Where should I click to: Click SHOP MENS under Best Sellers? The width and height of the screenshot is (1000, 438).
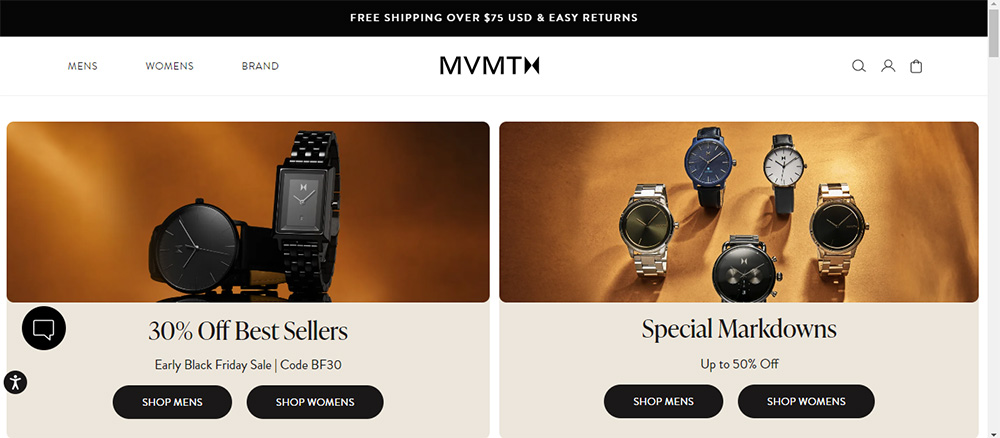click(x=172, y=402)
